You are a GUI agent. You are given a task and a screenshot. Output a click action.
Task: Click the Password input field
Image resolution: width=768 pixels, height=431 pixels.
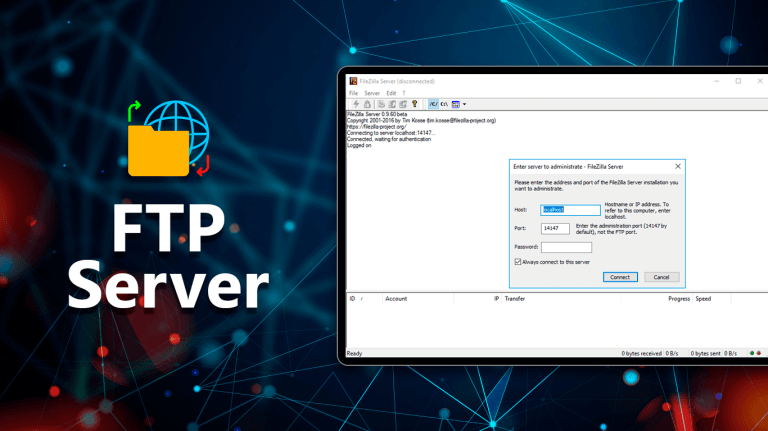(566, 247)
